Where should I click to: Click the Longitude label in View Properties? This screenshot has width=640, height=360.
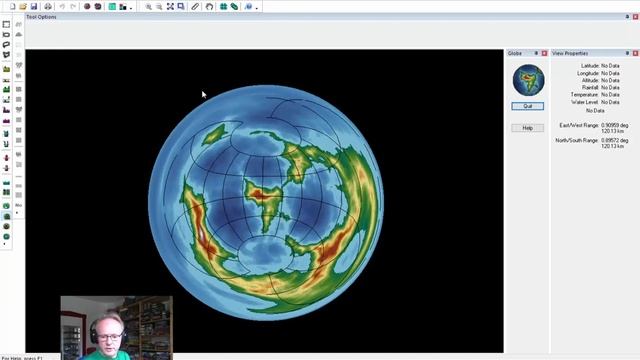(588, 73)
